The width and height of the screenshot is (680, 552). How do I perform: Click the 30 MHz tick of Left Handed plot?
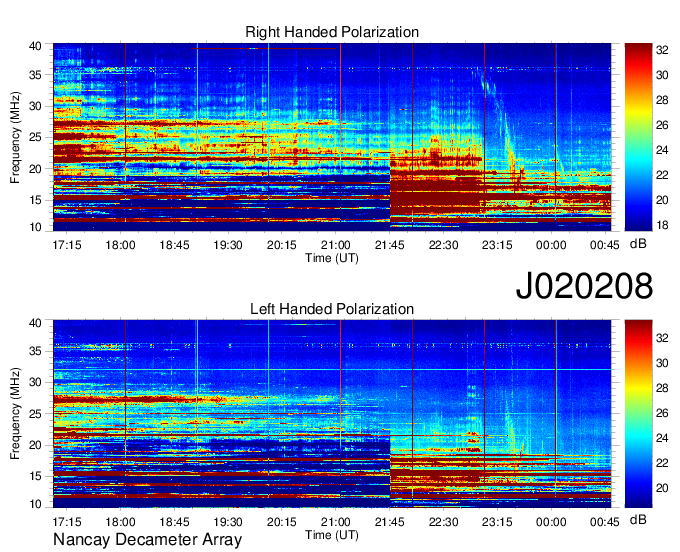pos(35,383)
